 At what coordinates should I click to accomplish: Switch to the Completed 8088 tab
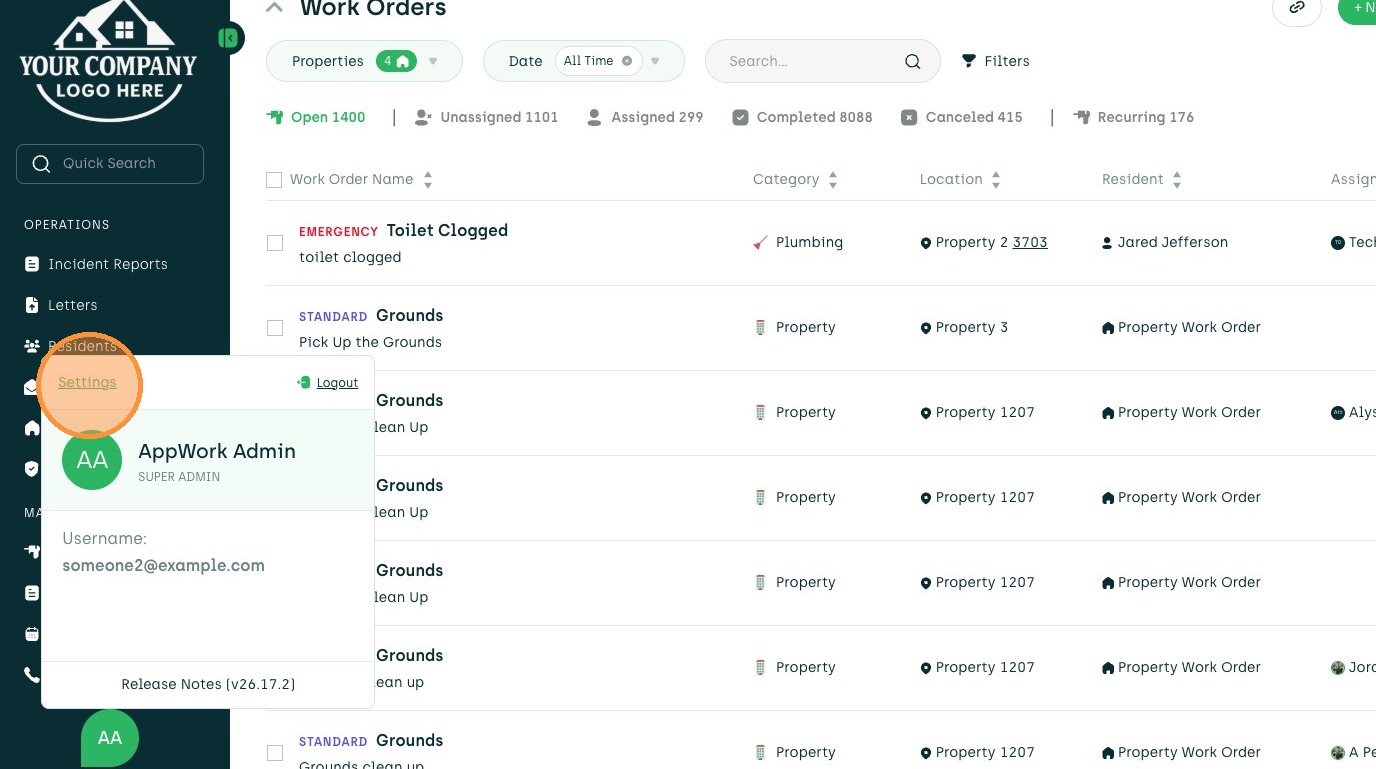tap(802, 117)
